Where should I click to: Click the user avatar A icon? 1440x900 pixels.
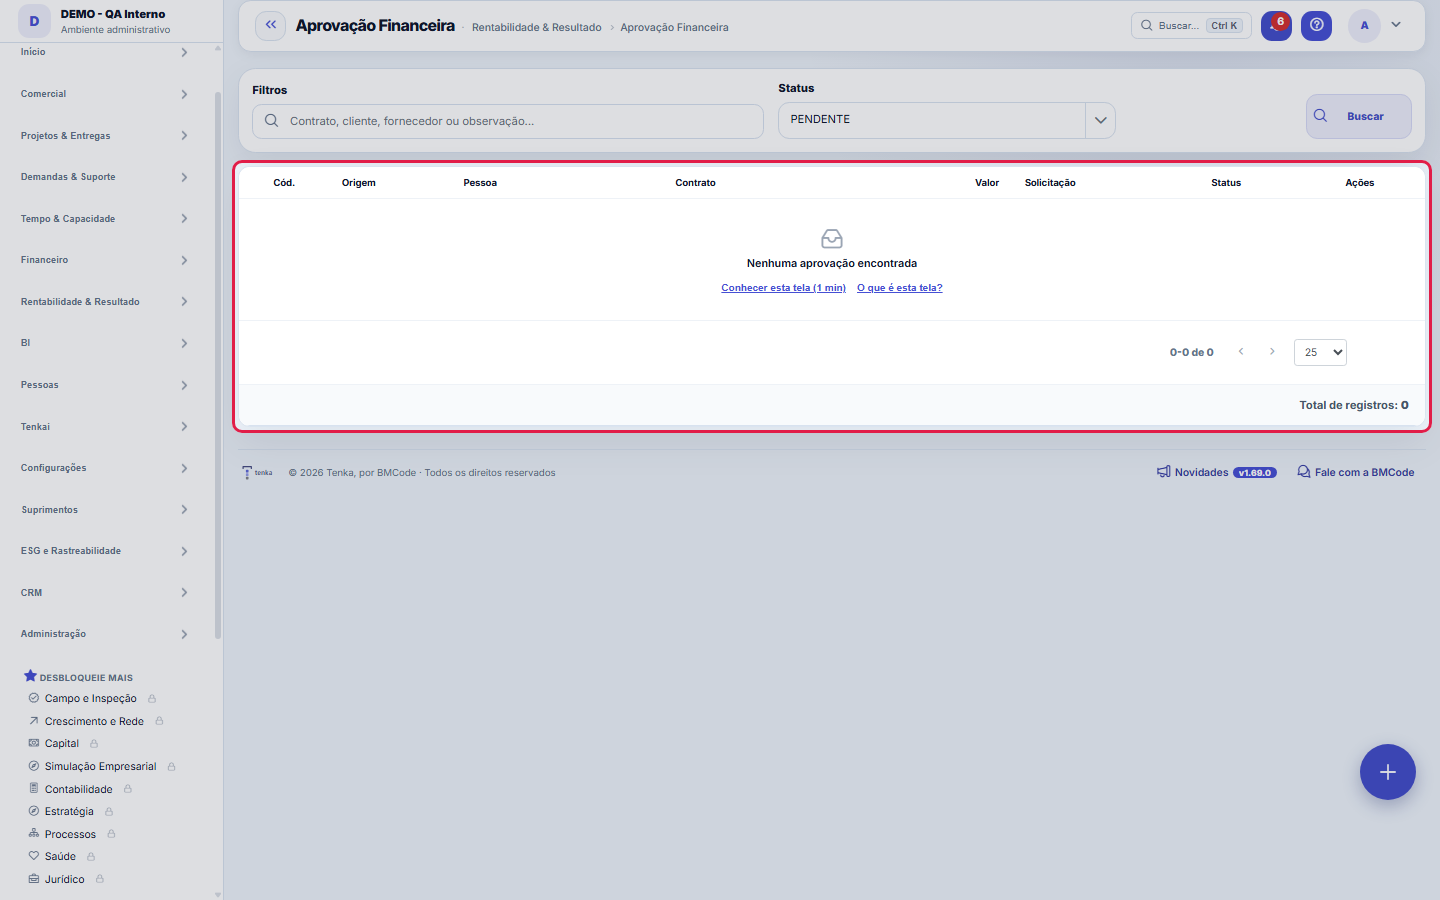[1364, 26]
